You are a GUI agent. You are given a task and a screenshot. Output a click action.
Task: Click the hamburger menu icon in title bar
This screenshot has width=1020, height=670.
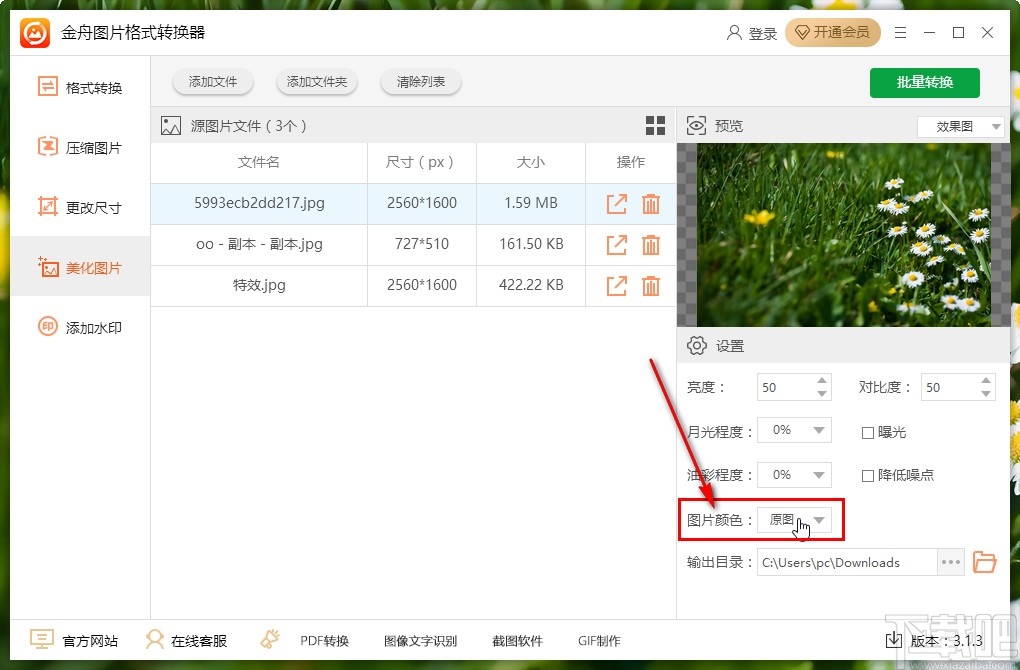tap(900, 33)
